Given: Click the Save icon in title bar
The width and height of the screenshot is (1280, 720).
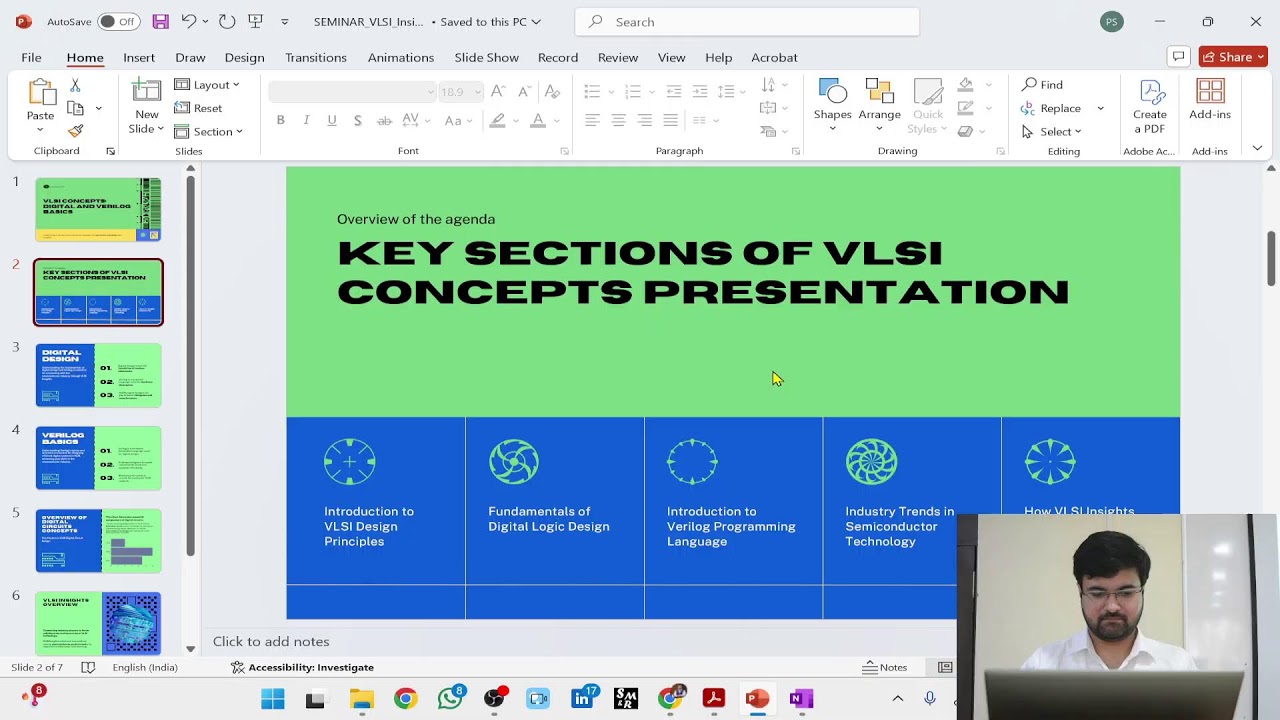Looking at the screenshot, I should (x=160, y=21).
